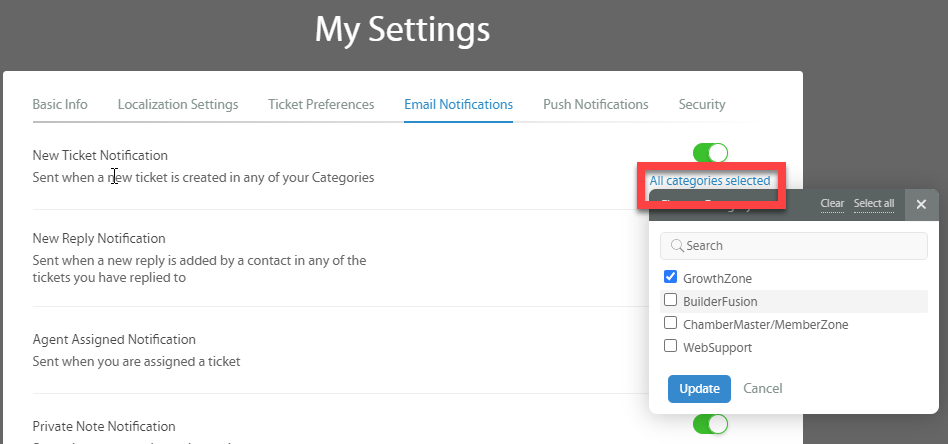Image resolution: width=948 pixels, height=444 pixels.
Task: Switch to the Security tab
Action: click(702, 104)
